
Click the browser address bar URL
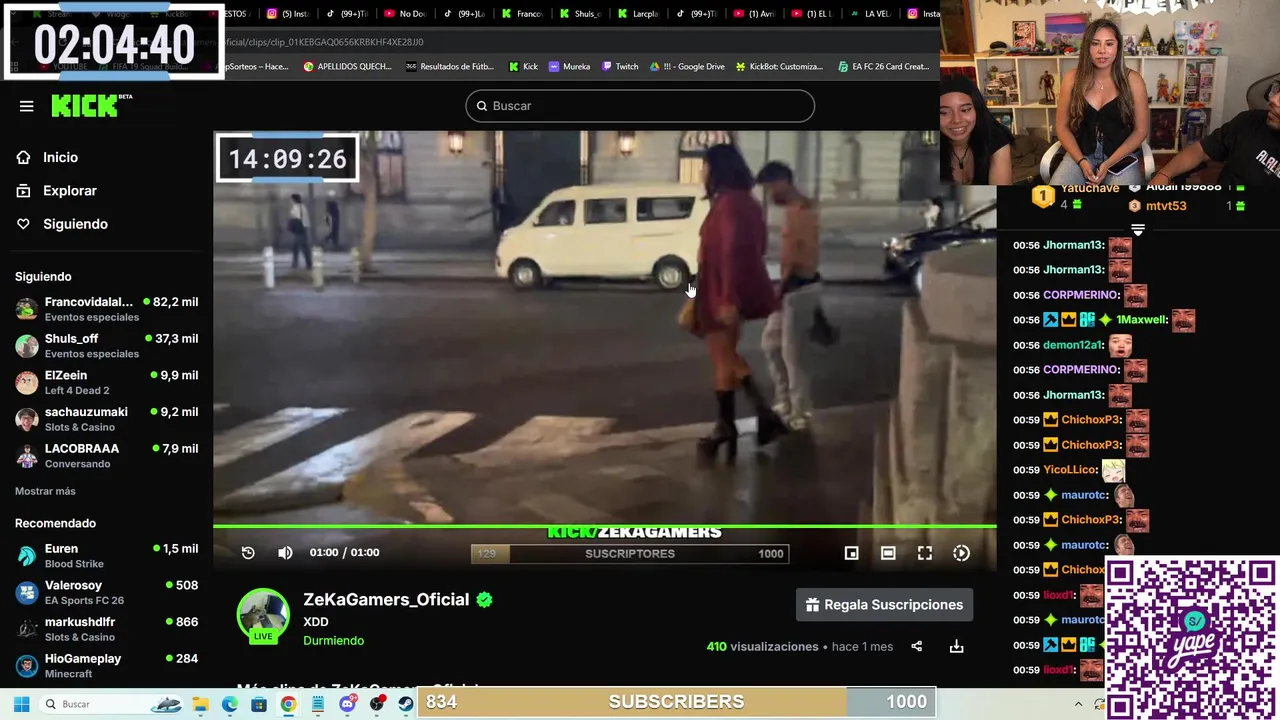pos(325,42)
